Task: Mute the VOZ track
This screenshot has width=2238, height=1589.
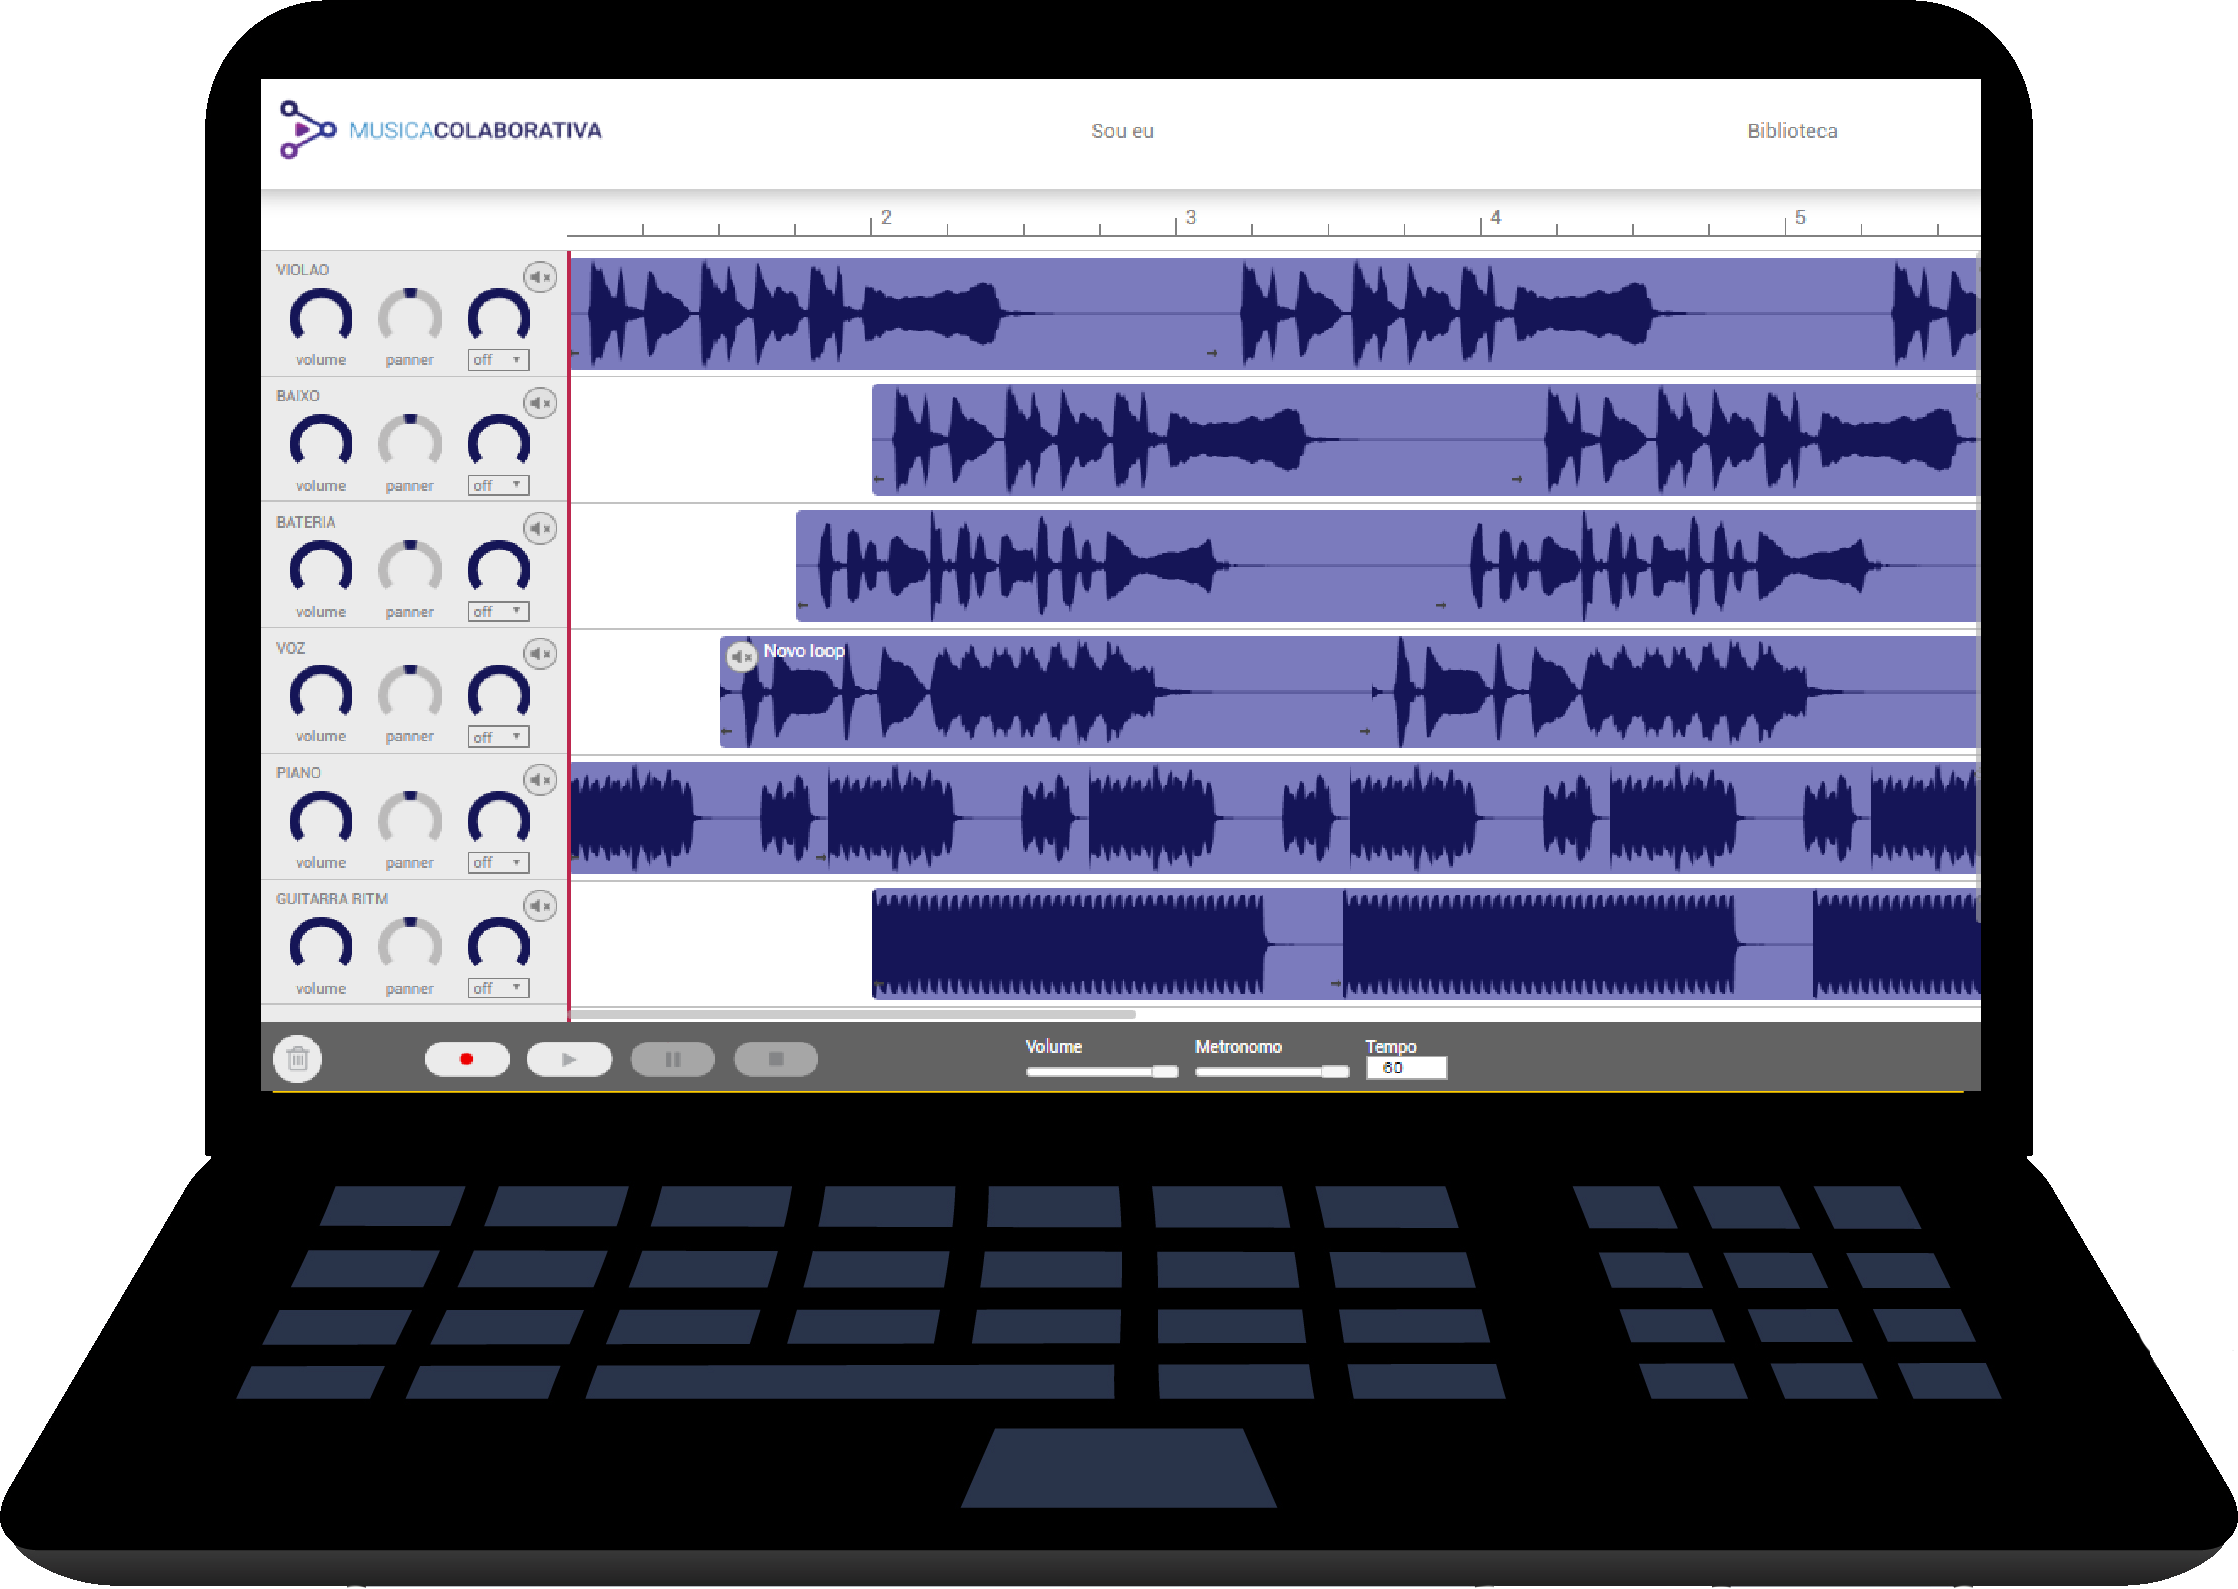Action: click(x=540, y=654)
